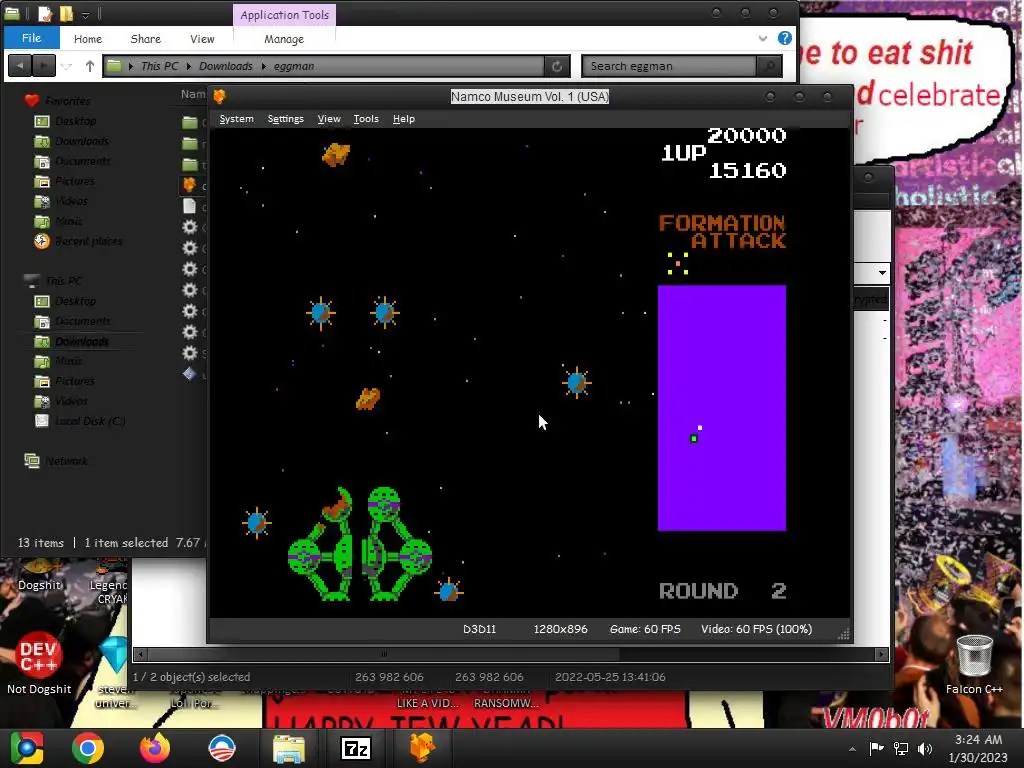Open the Dogshit desktop icon
1024x768 pixels.
(x=39, y=575)
